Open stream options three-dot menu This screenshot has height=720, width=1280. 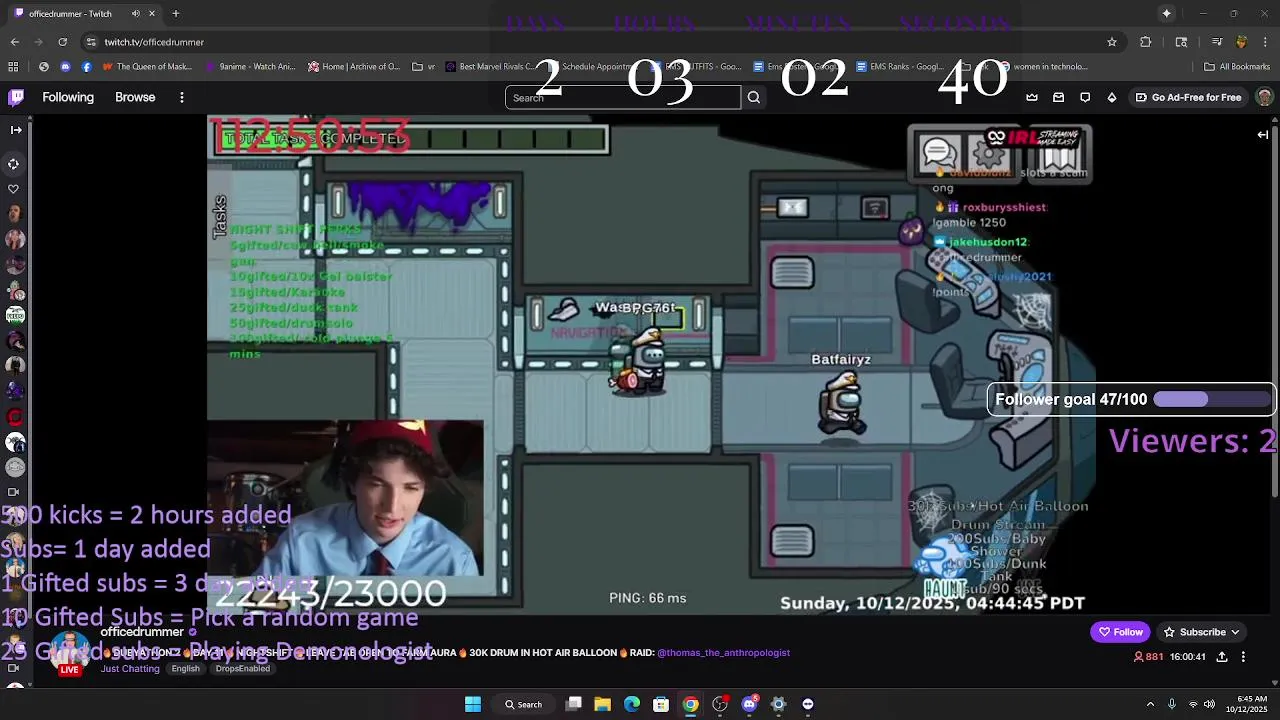tap(1243, 657)
